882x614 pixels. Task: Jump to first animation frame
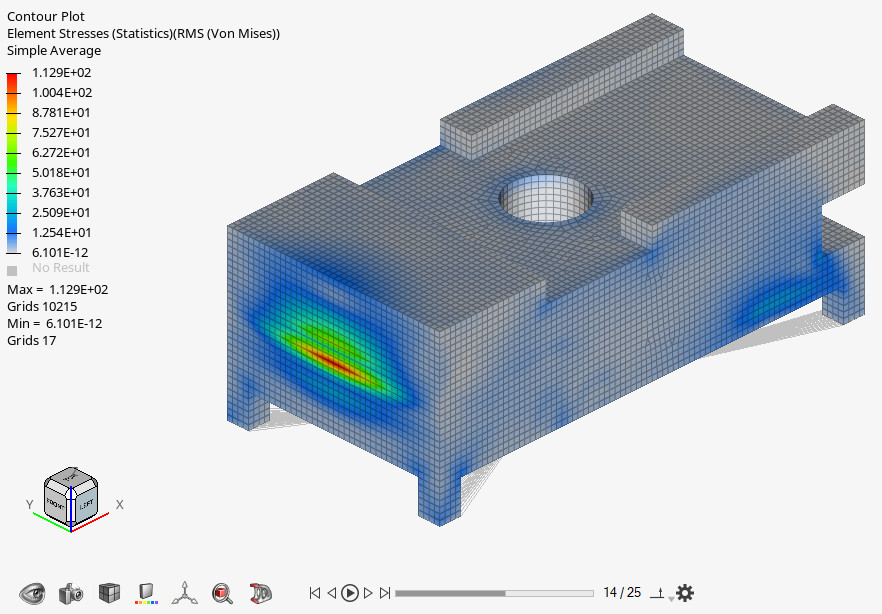[315, 593]
